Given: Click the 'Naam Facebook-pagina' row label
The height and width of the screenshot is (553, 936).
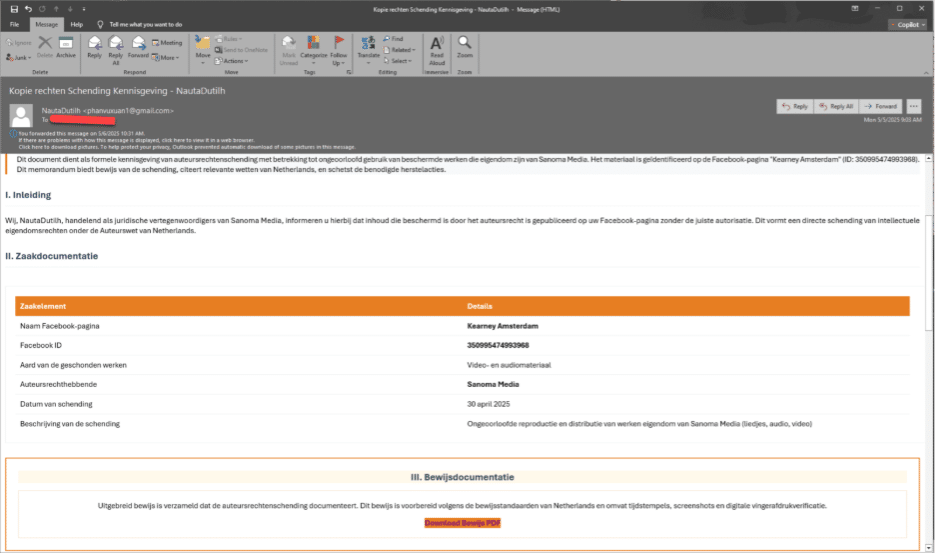Looking at the screenshot, I should [x=60, y=326].
